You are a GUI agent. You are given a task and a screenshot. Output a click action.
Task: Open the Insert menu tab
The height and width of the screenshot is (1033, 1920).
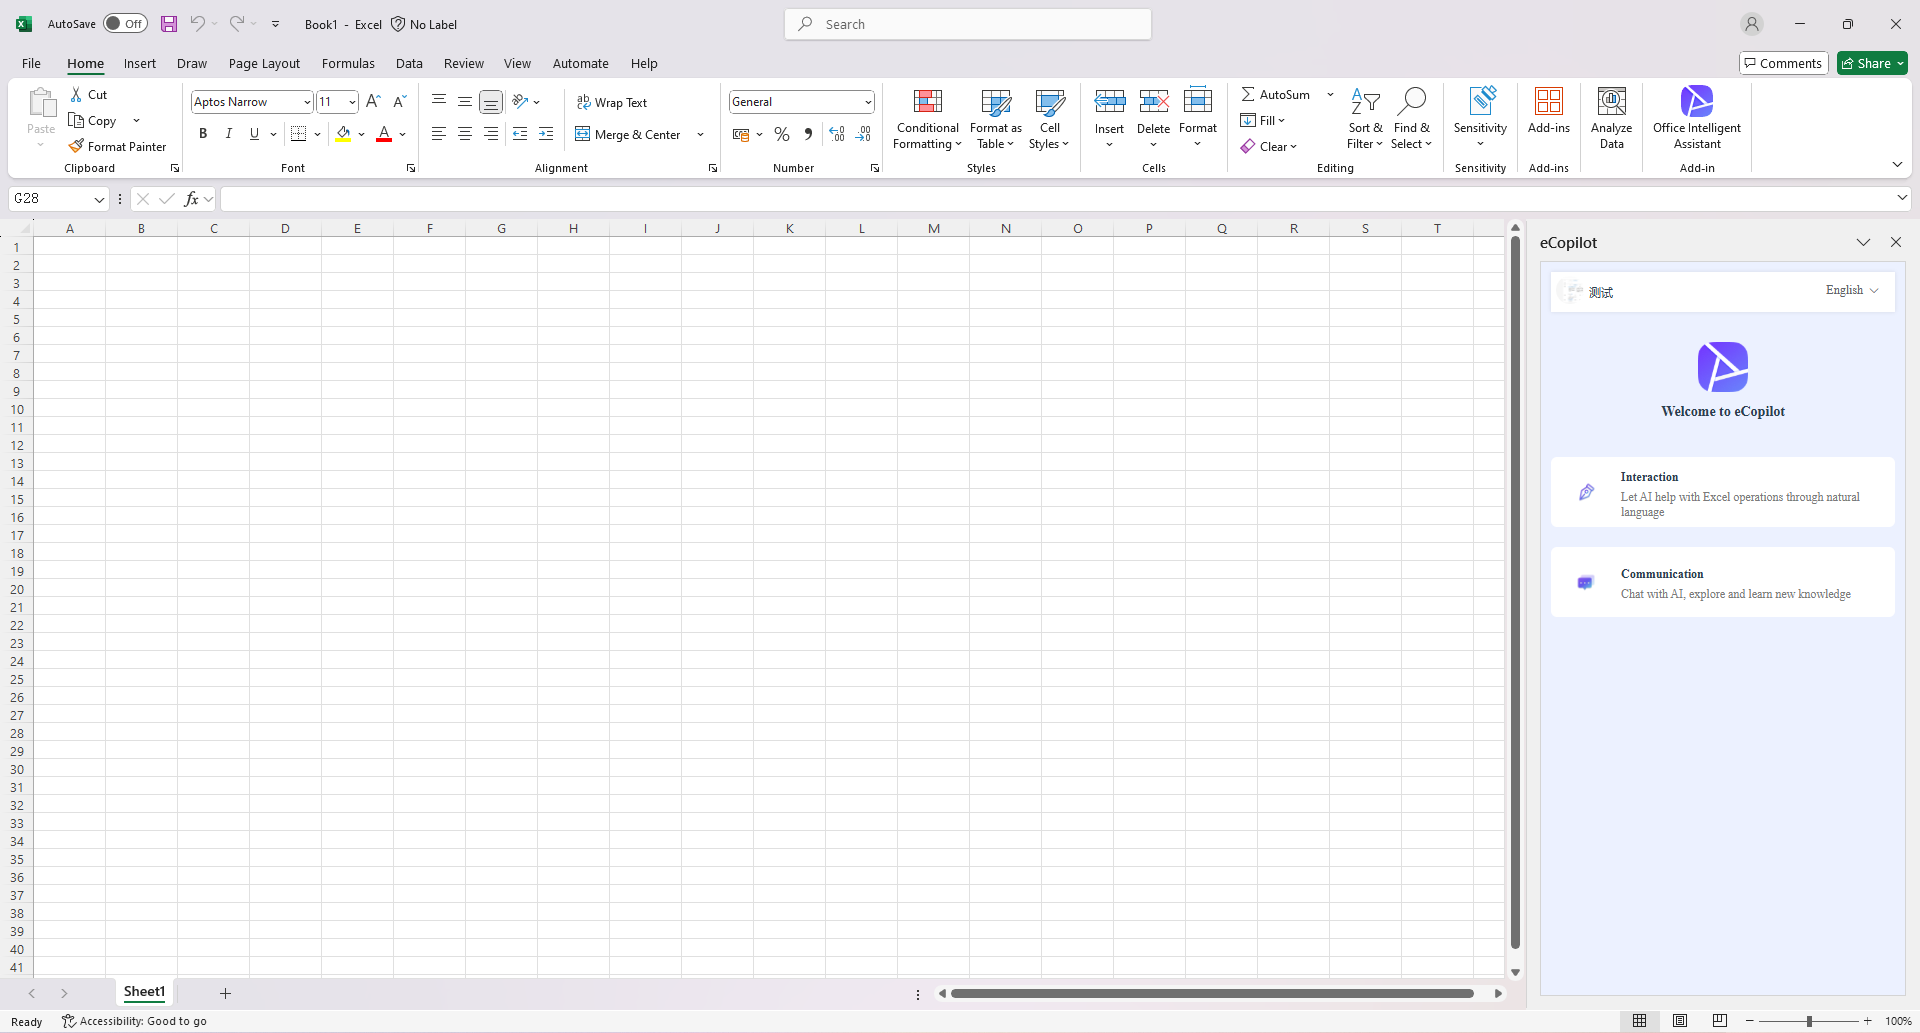[x=139, y=63]
